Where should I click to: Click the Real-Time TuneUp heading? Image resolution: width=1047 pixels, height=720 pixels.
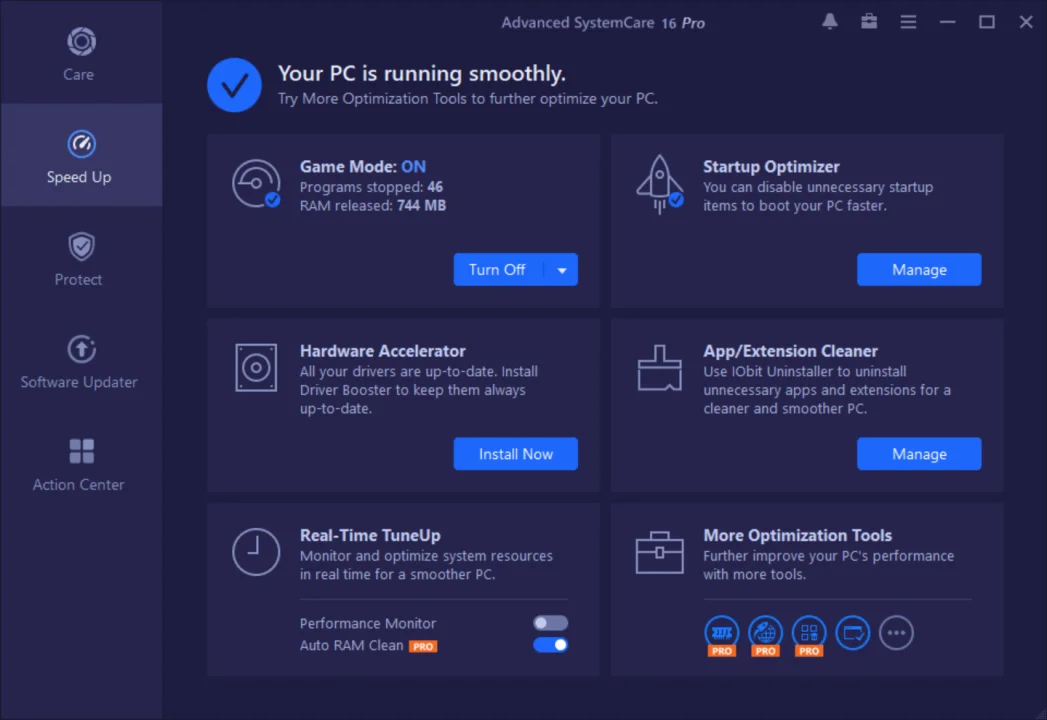click(x=370, y=535)
